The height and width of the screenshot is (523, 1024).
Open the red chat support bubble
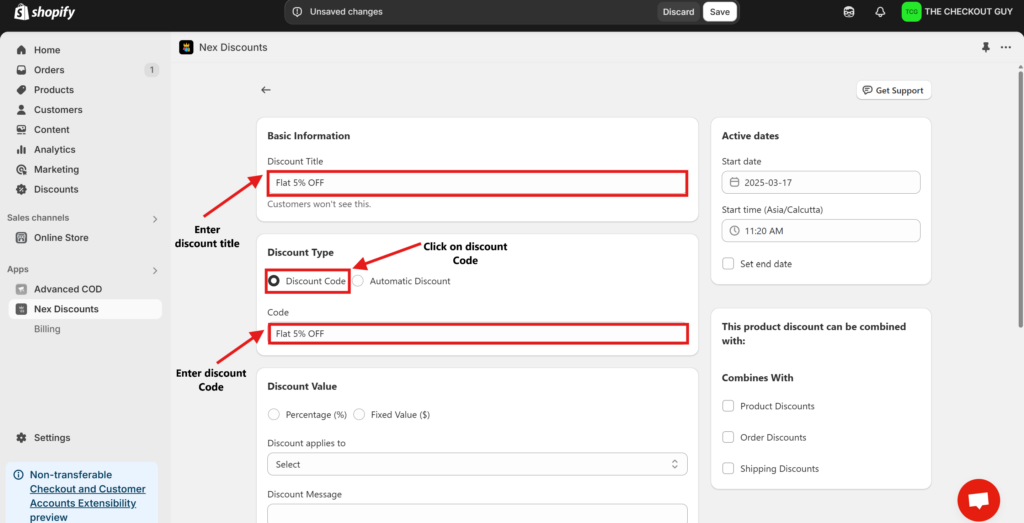pos(978,500)
